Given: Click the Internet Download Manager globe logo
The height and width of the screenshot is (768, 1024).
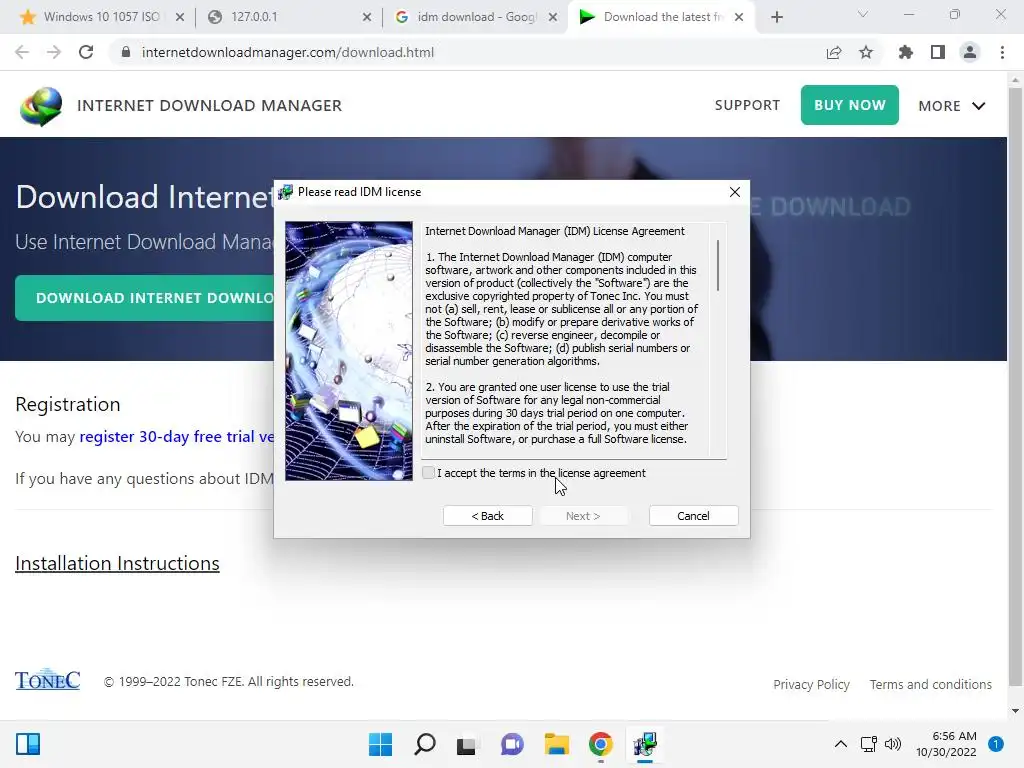Looking at the screenshot, I should coord(41,106).
